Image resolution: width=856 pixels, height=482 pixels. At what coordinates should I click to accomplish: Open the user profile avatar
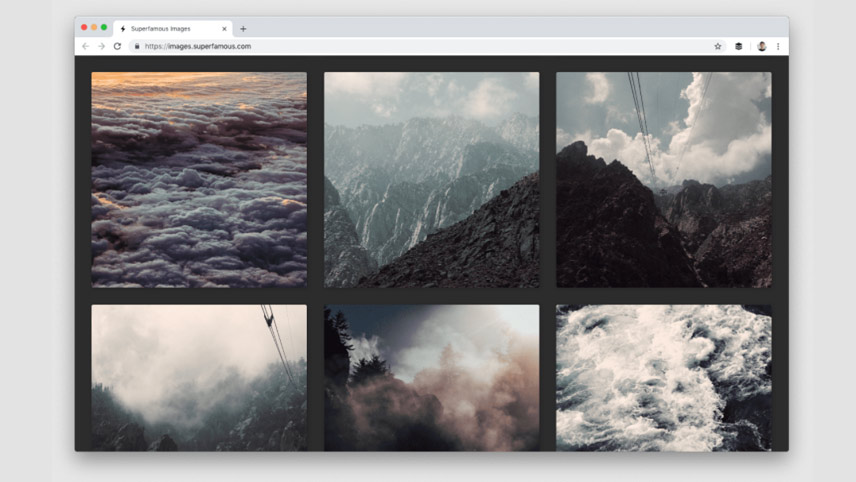[x=762, y=46]
